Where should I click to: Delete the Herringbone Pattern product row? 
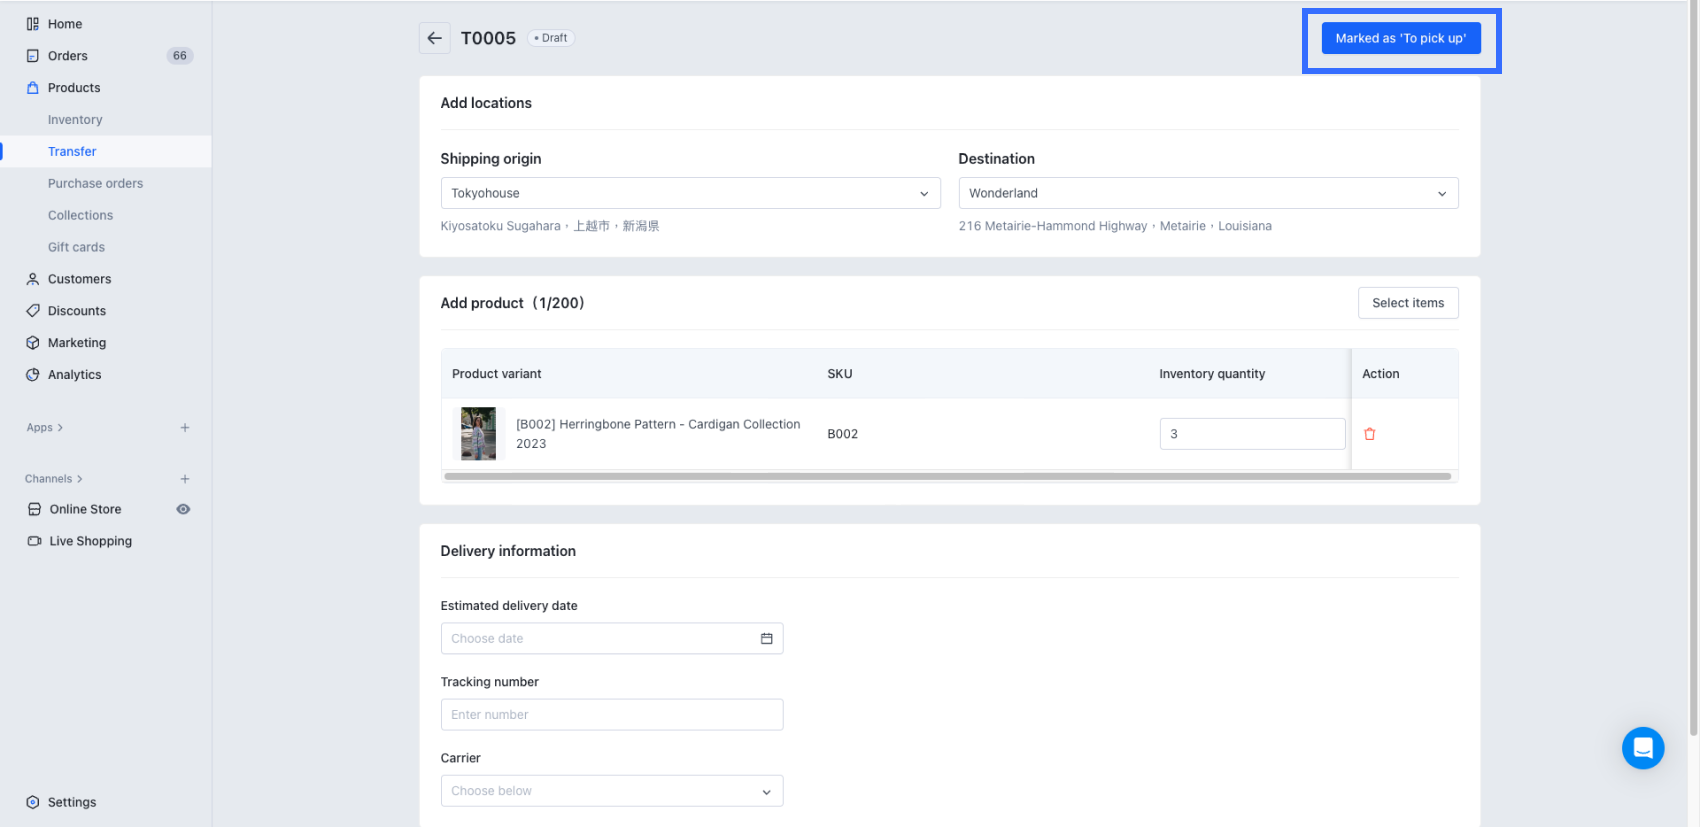coord(1369,434)
